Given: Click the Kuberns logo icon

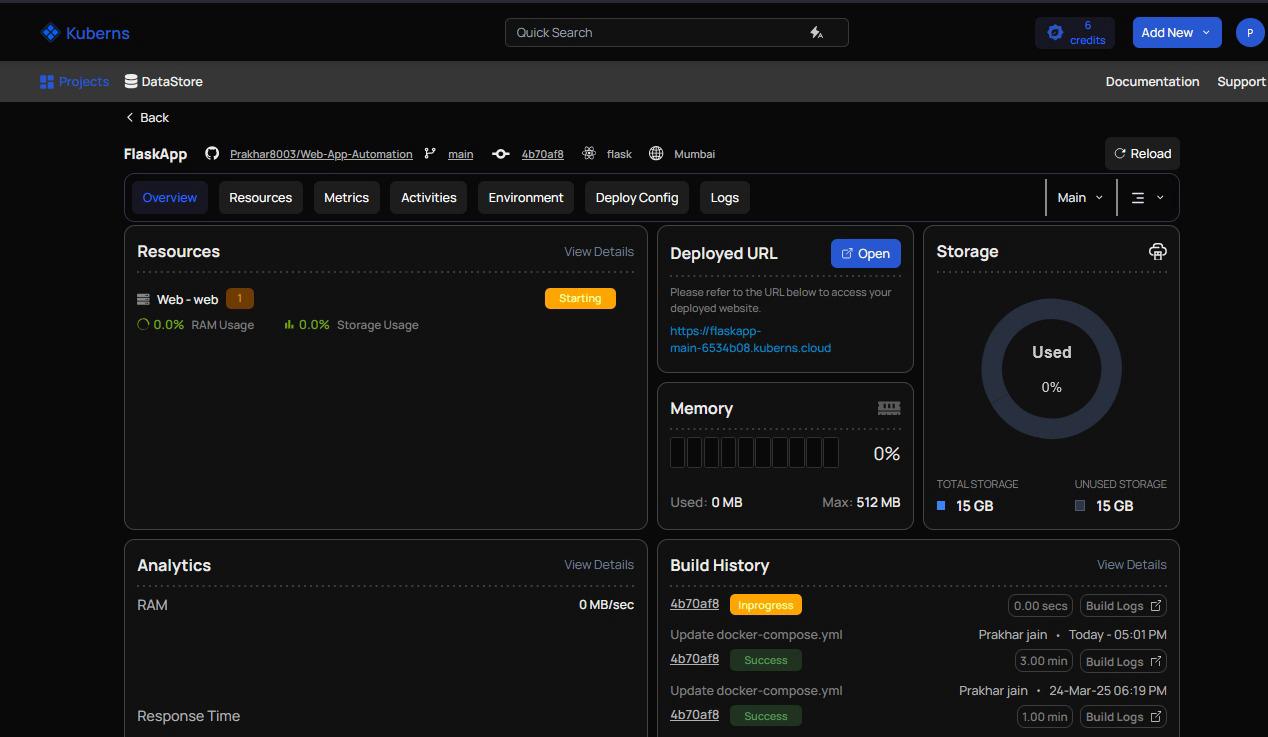Looking at the screenshot, I should click(50, 33).
